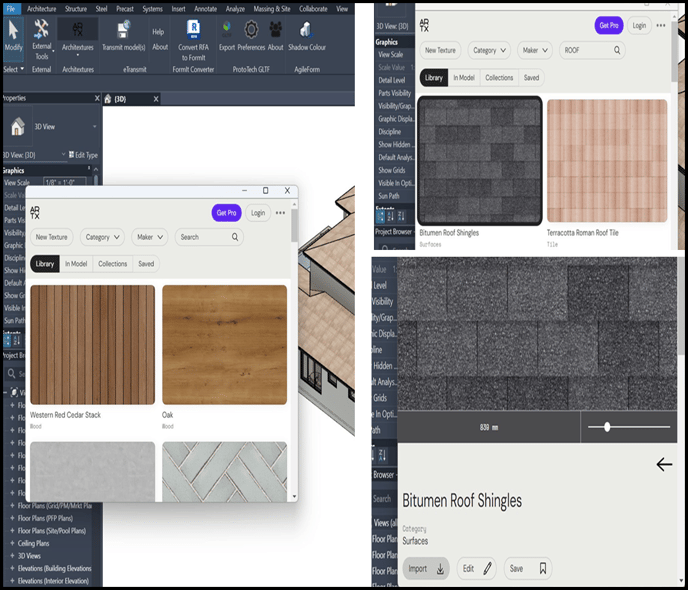The image size is (688, 590).
Task: Click the ROOF search field
Action: point(592,50)
